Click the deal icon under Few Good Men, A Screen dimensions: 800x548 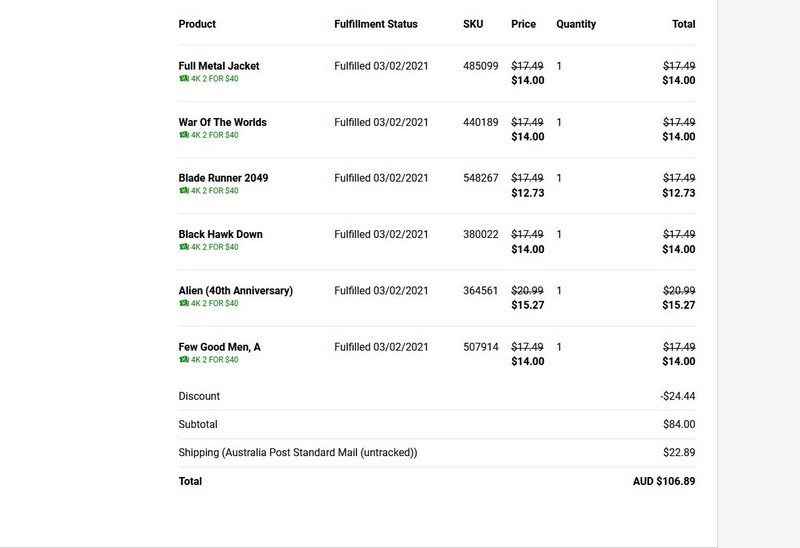click(184, 359)
